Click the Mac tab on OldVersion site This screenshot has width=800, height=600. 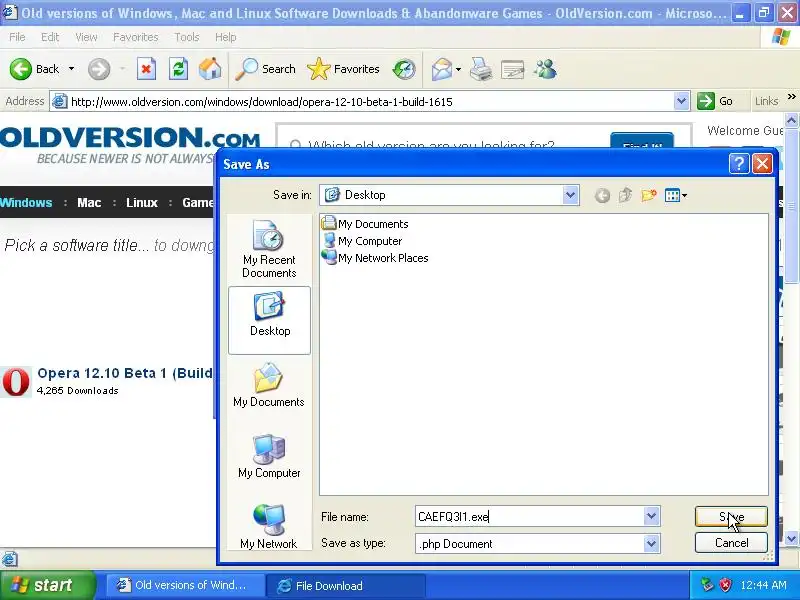pos(89,203)
